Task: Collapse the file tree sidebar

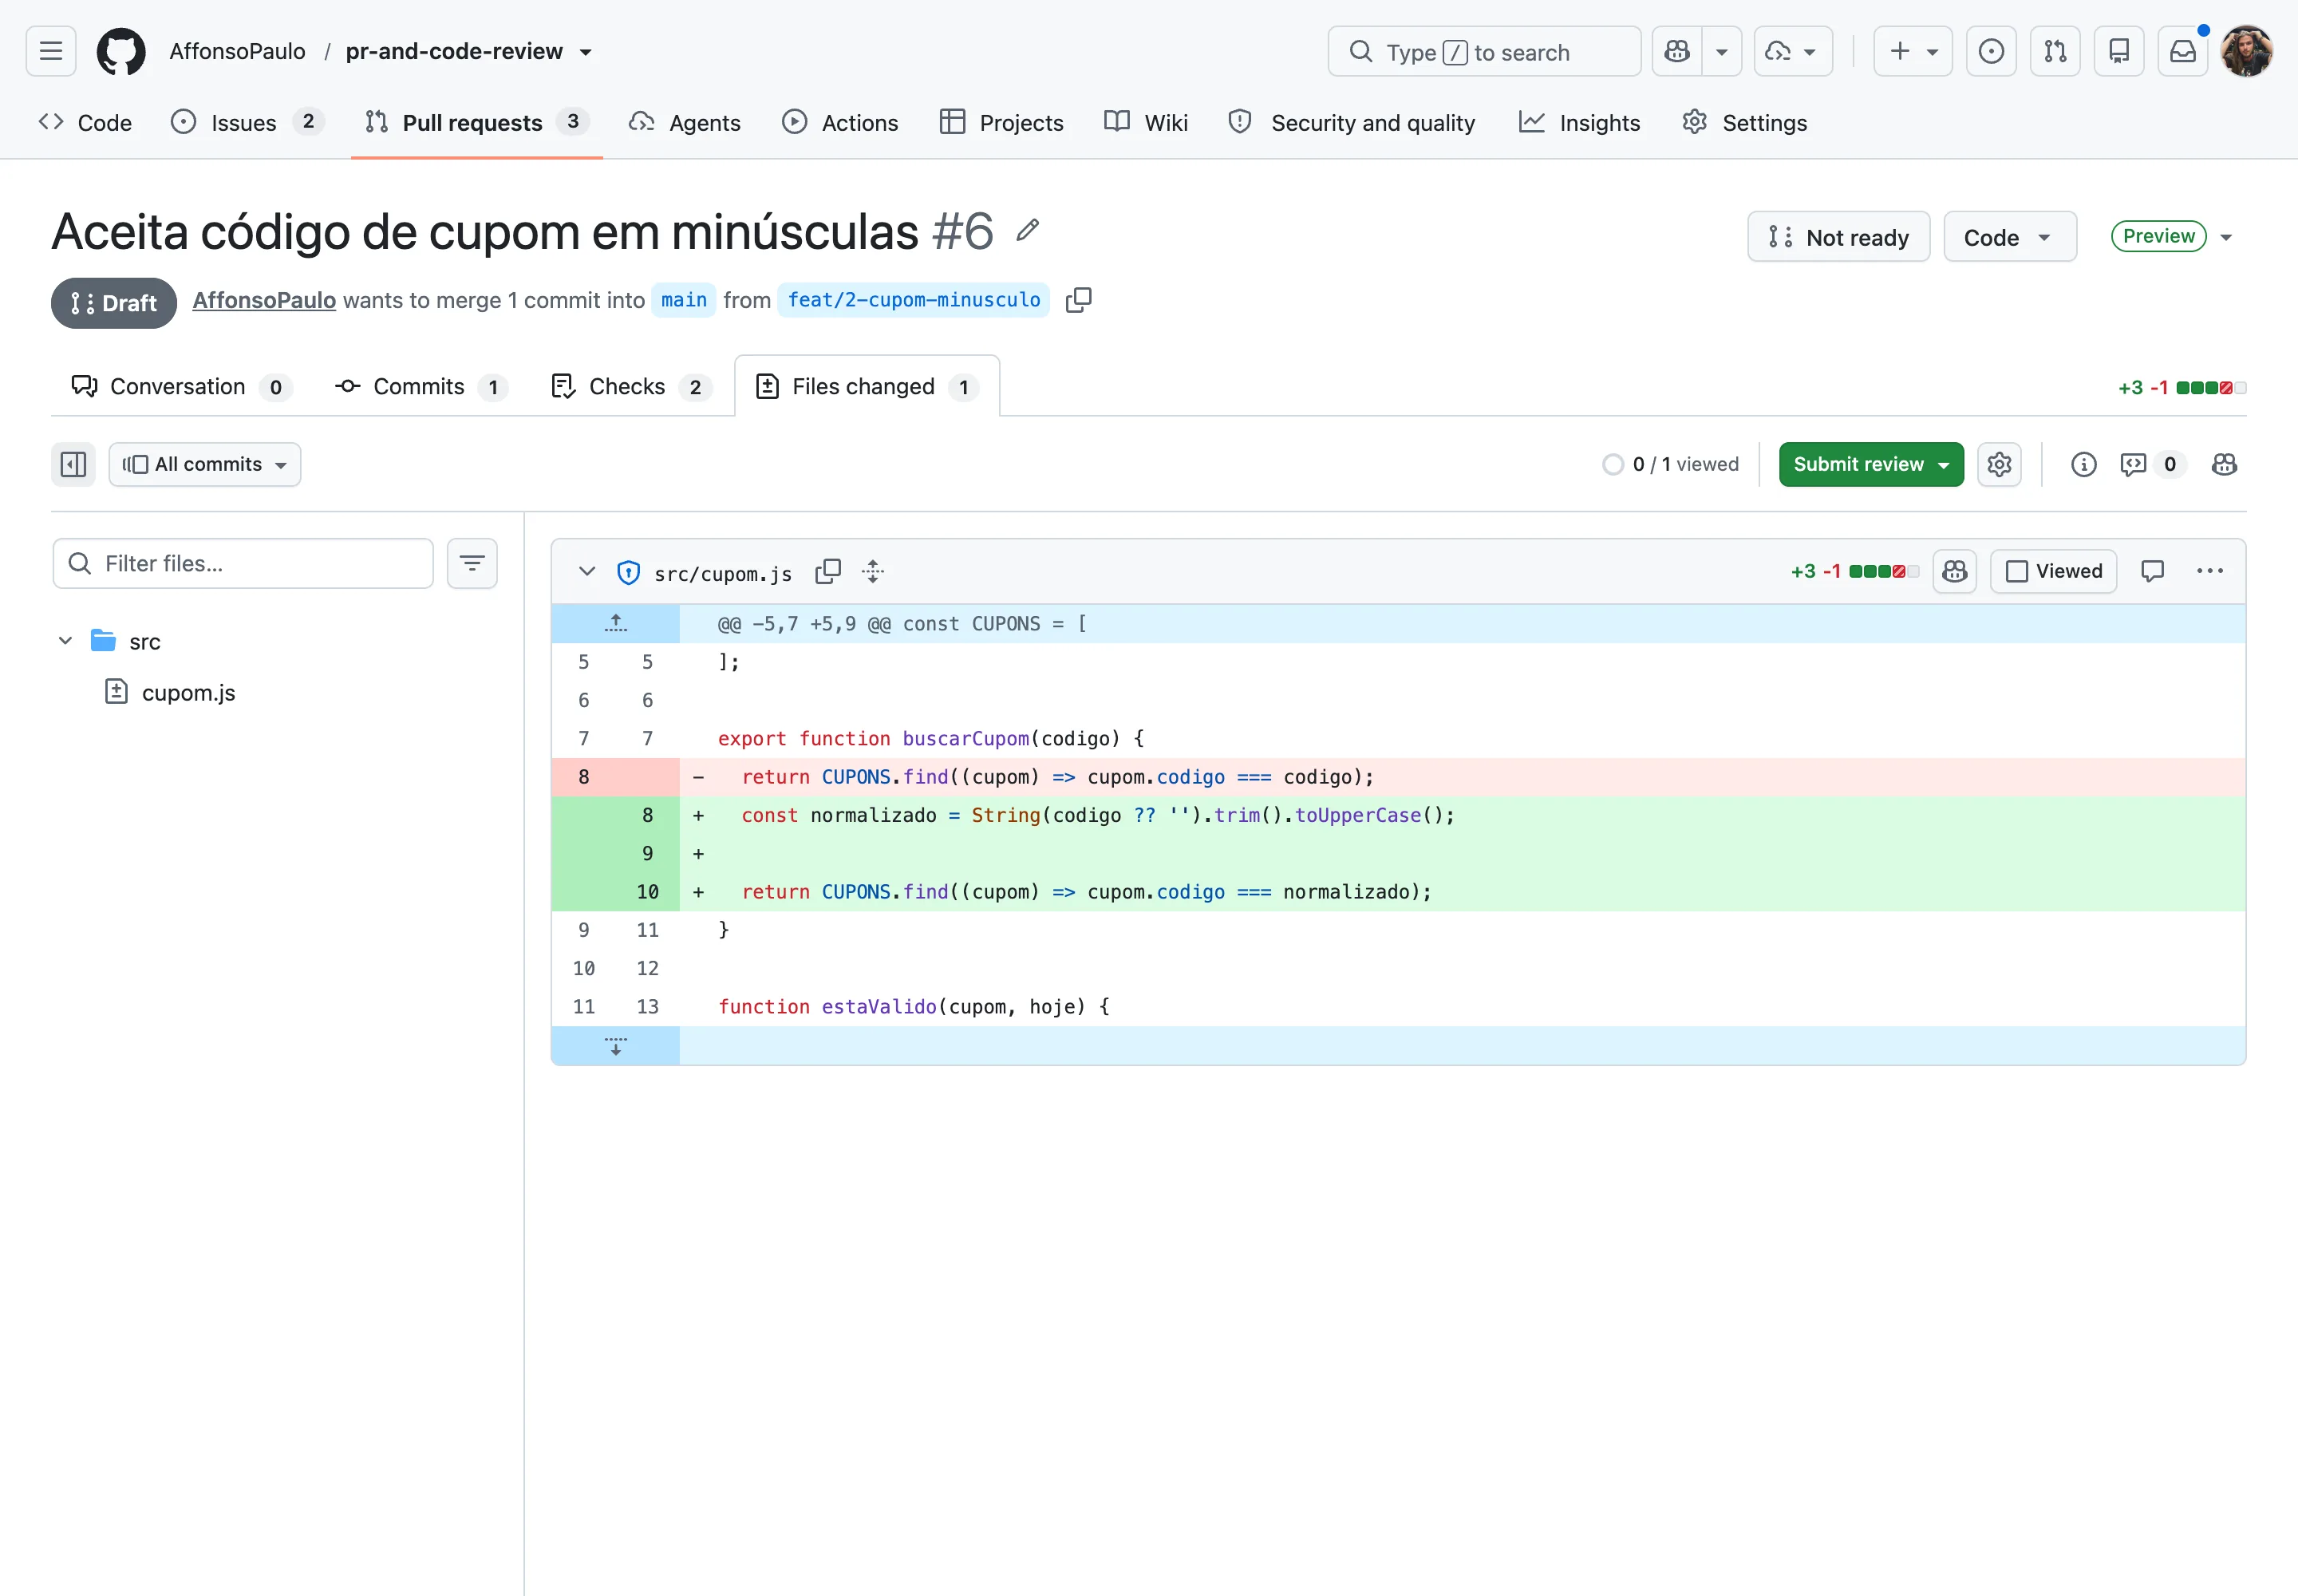Action: click(x=73, y=464)
